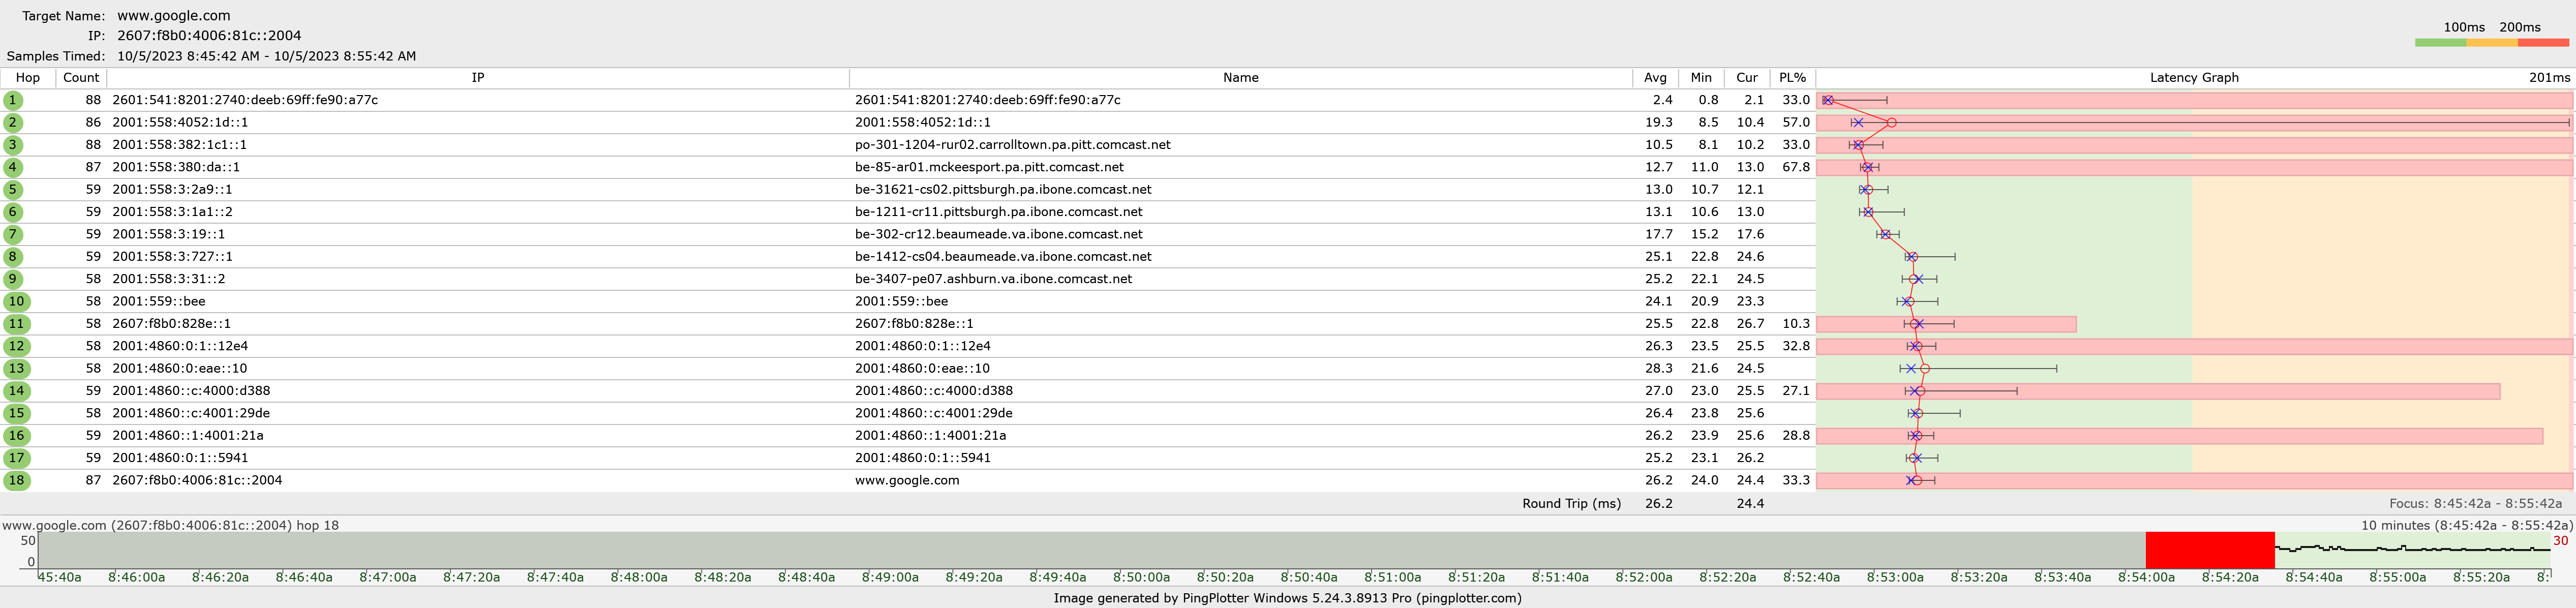The width and height of the screenshot is (2576, 608).
Task: Click the 67.8 packet loss value
Action: click(x=1796, y=167)
